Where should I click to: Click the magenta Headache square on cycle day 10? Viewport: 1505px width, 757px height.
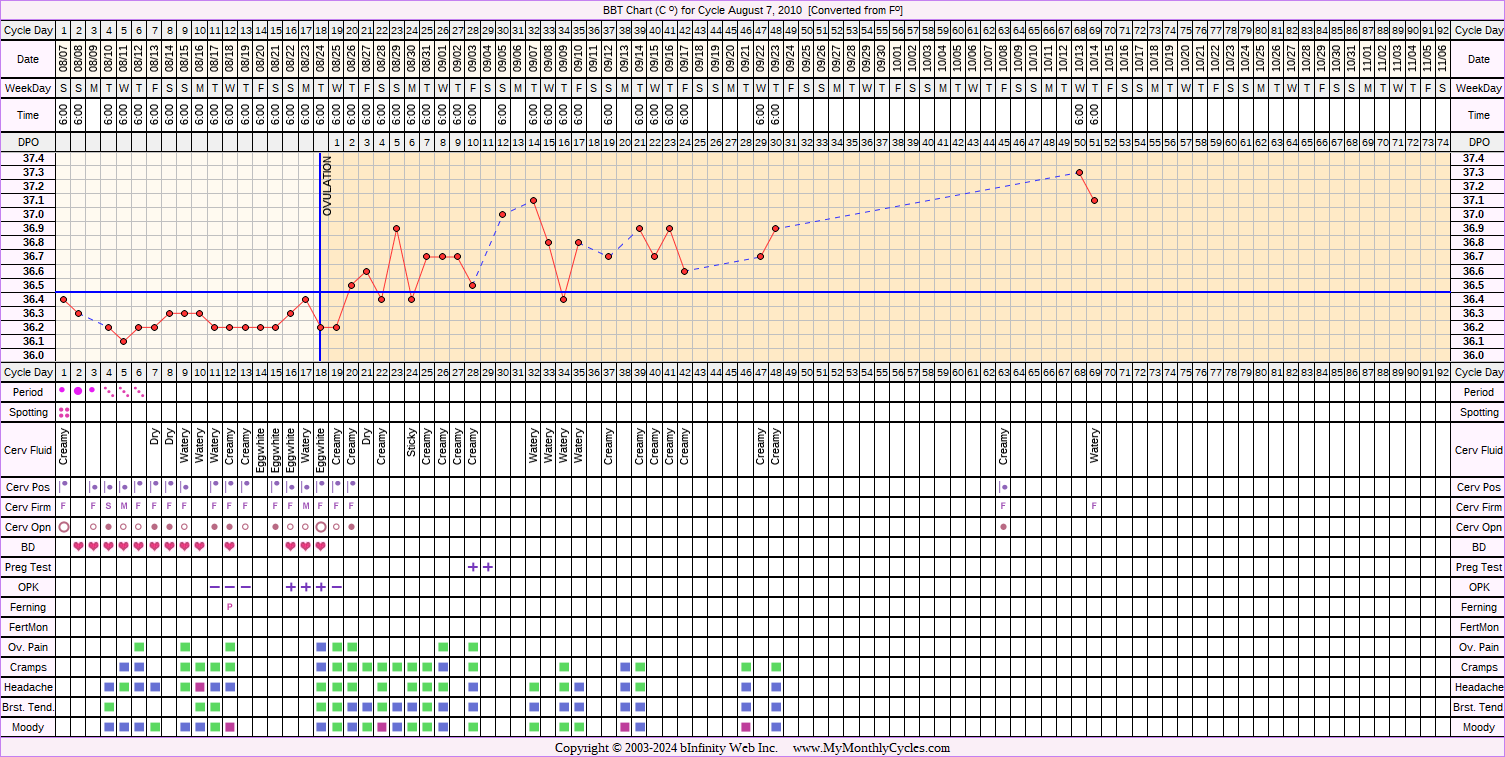coord(200,687)
